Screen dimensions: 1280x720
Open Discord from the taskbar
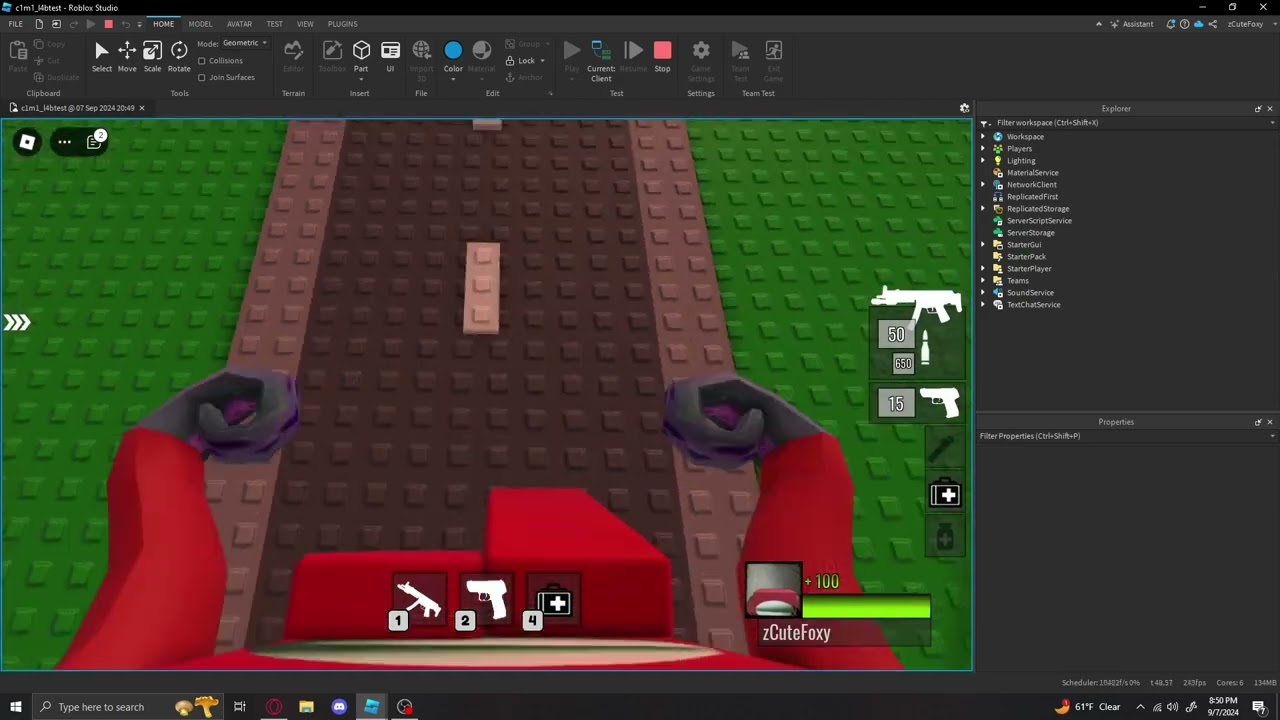click(x=339, y=707)
